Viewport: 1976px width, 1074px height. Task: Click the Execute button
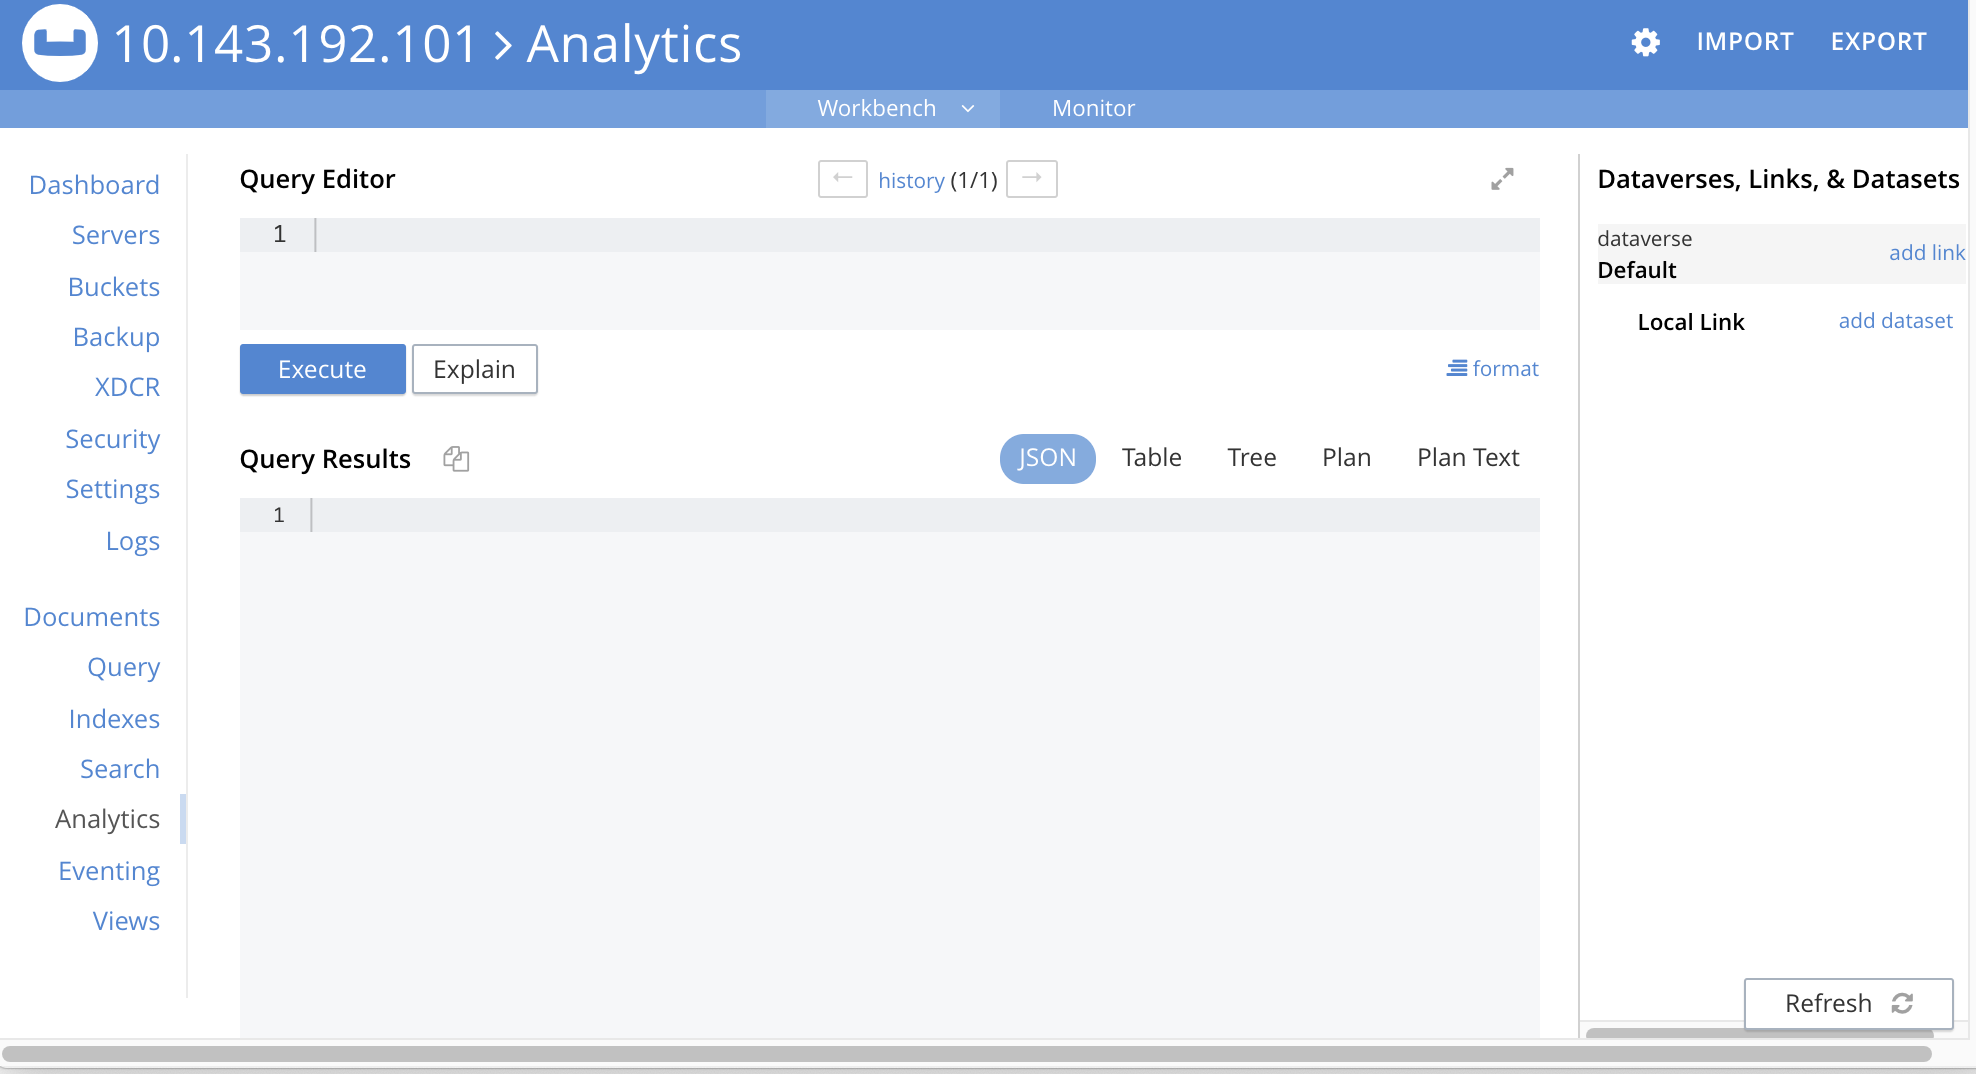322,369
